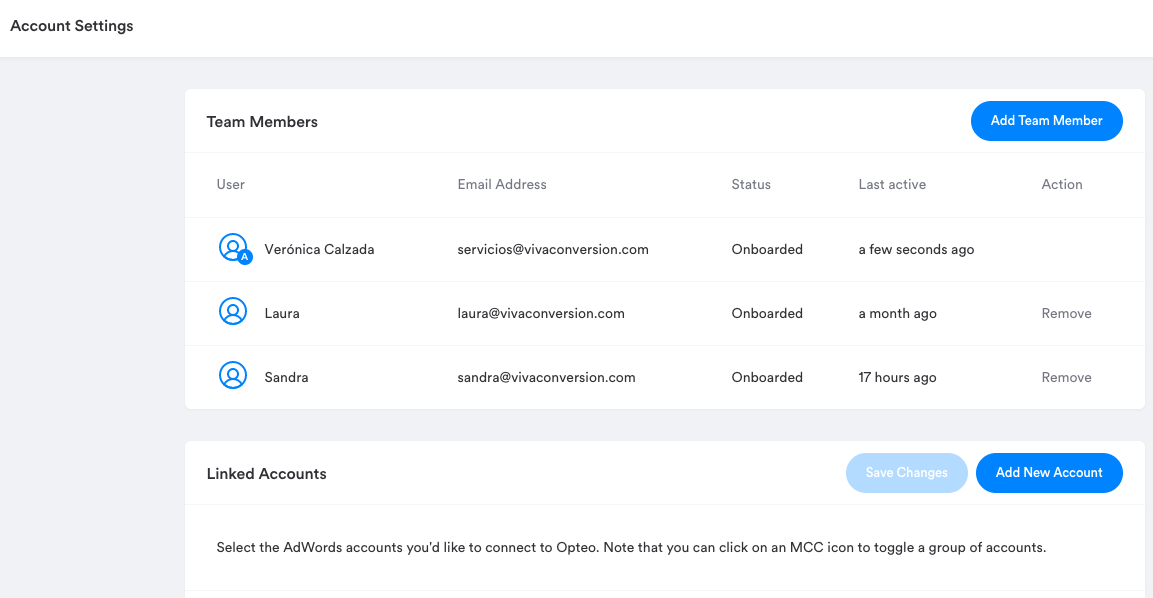Click the AdWords accounts instruction text

[631, 547]
